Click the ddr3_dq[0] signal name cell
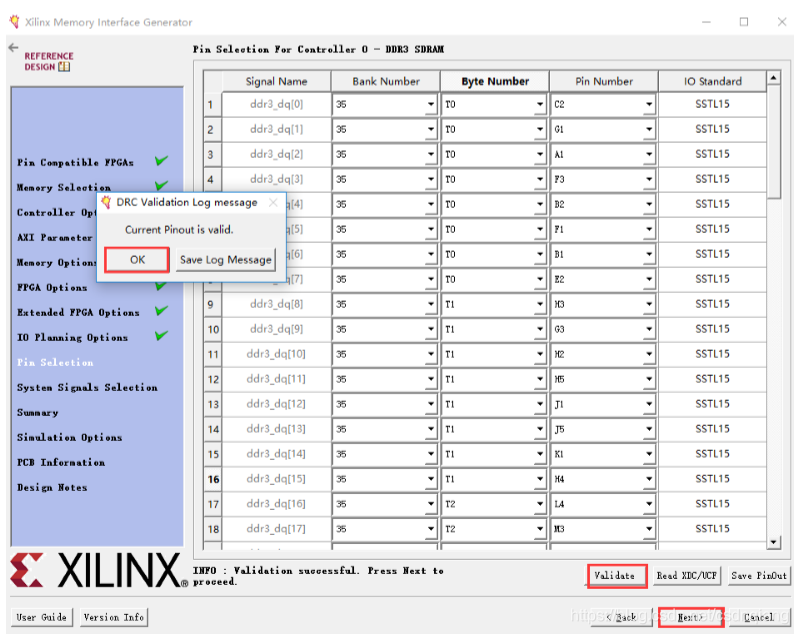The width and height of the screenshot is (798, 634). [276, 104]
